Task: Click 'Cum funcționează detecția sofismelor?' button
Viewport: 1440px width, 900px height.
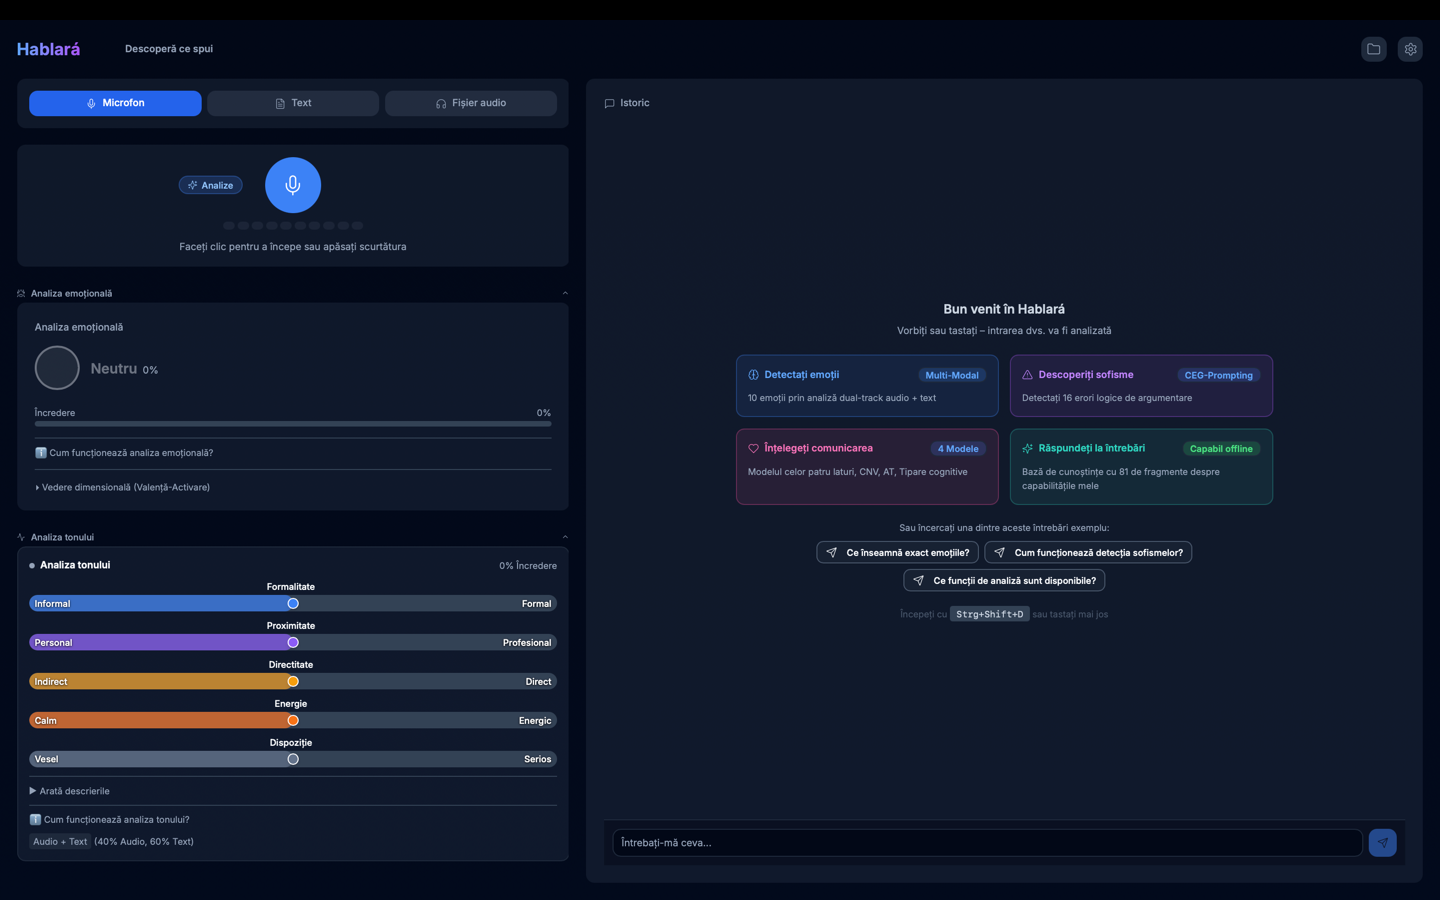Action: (x=1088, y=552)
